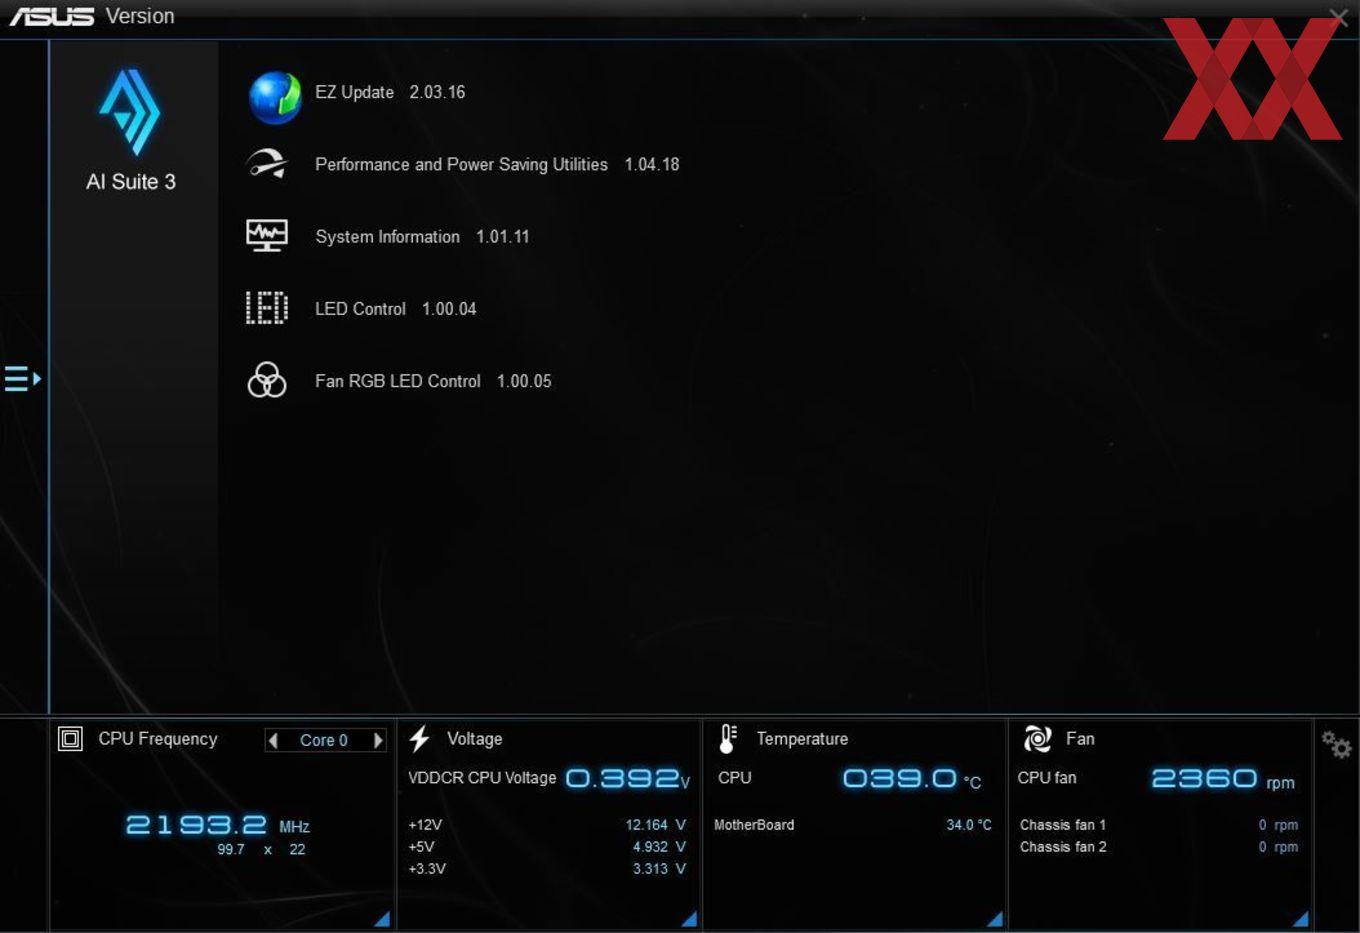Select next CPU core with right arrow
Screen dimensions: 1360x933
click(x=378, y=740)
